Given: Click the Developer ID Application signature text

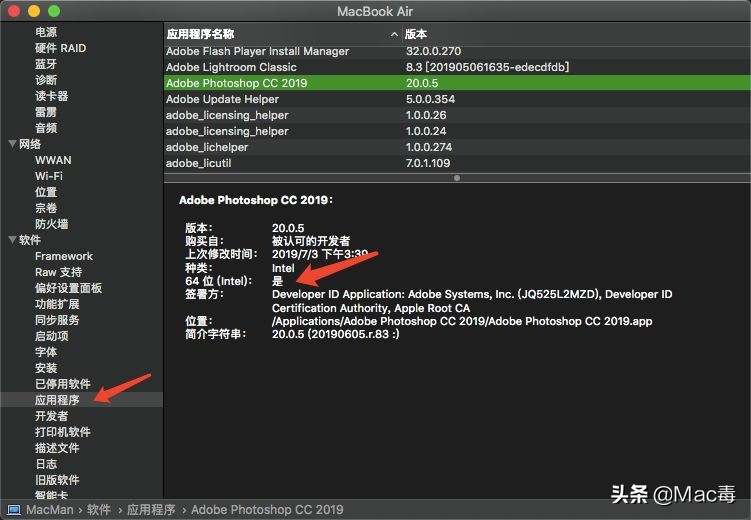Looking at the screenshot, I should click(472, 301).
